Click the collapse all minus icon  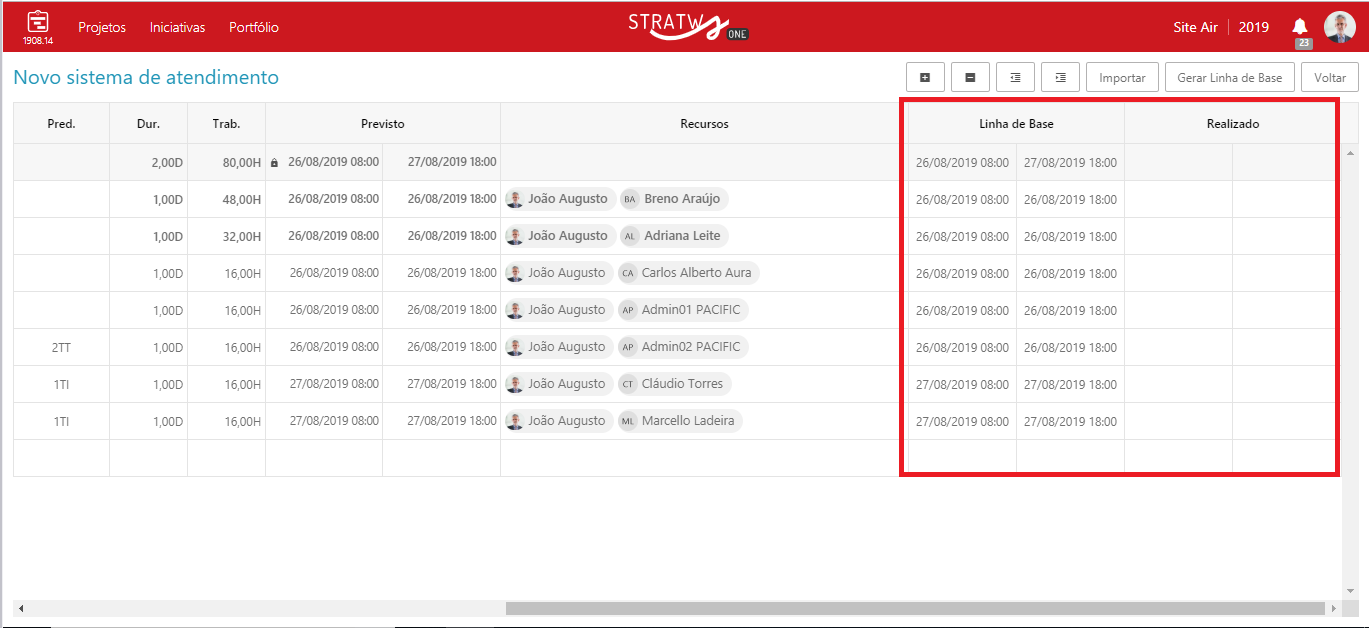tap(970, 77)
